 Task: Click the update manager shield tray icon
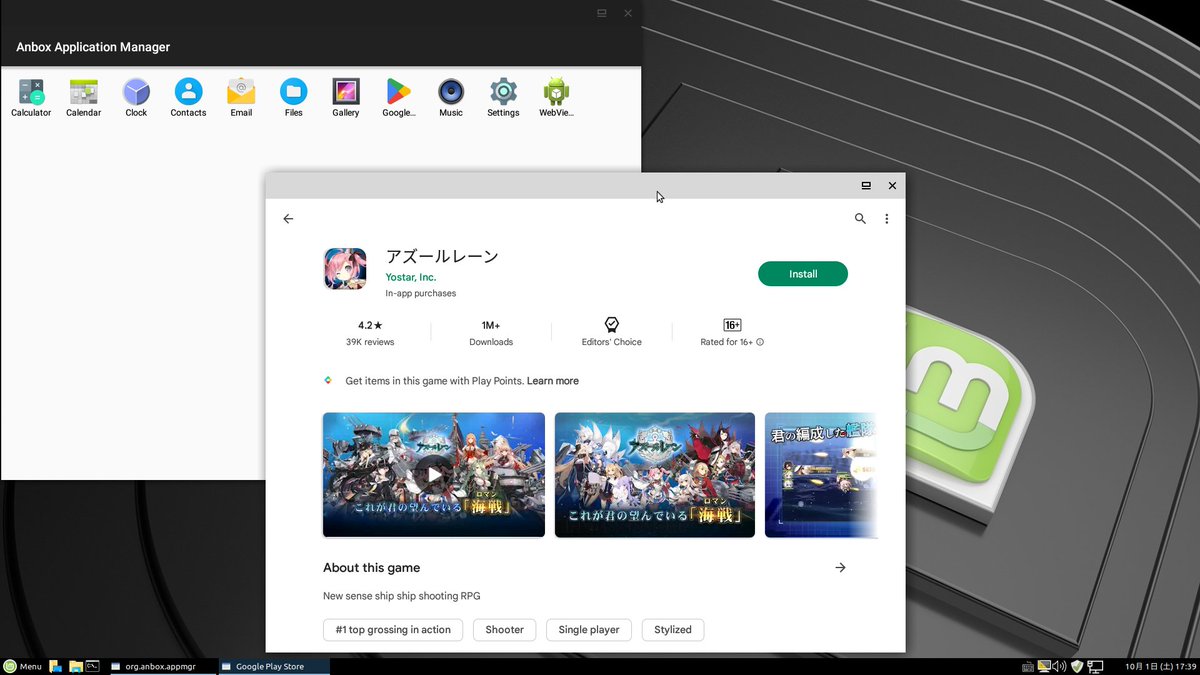[x=1077, y=666]
